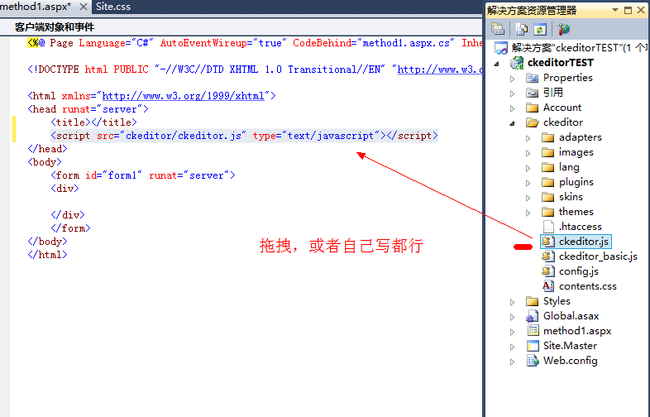Click the Site.Master file icon
This screenshot has height=417, width=650.
(x=532, y=346)
